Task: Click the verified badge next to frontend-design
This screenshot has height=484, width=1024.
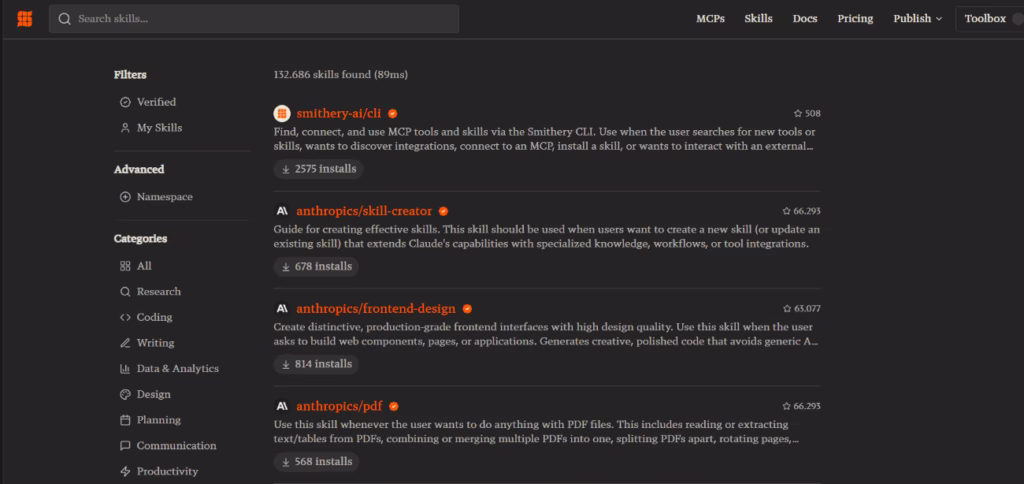Action: [x=467, y=308]
